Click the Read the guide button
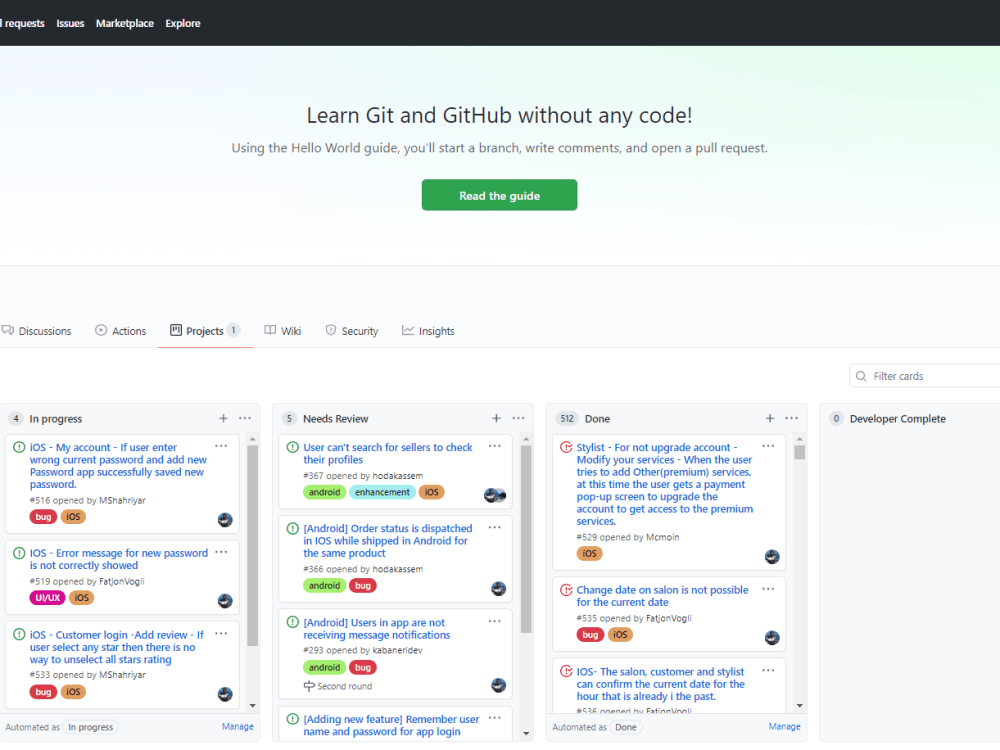The image size is (1000, 750). 499,195
